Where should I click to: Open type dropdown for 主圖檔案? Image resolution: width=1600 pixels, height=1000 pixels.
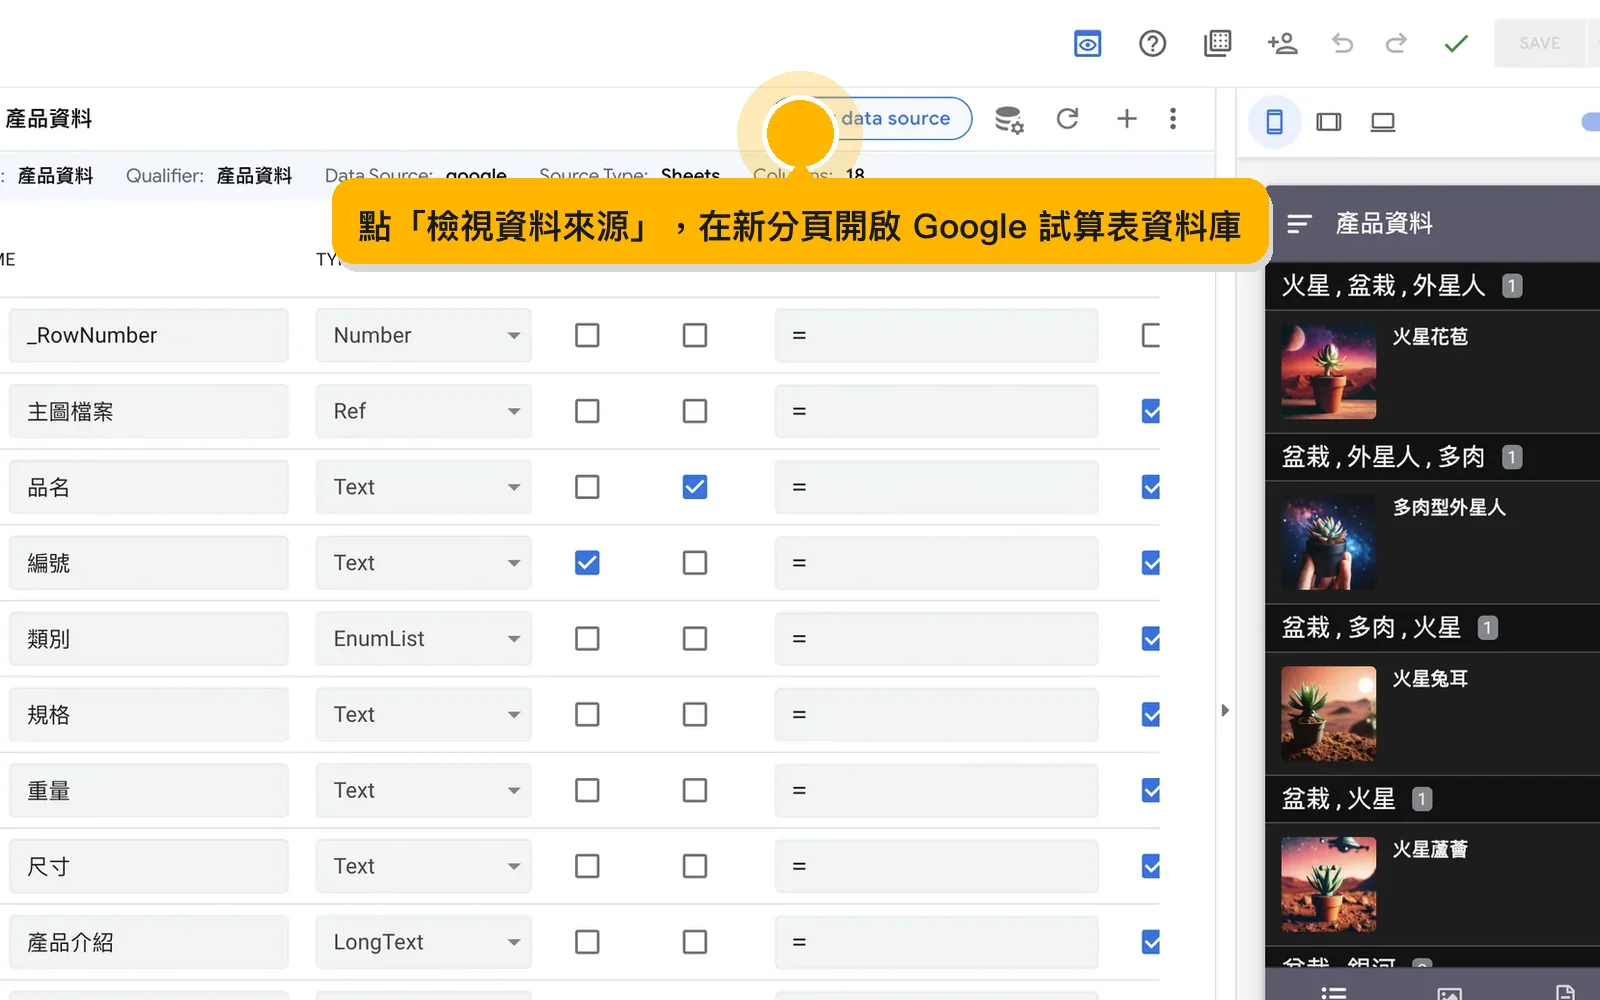[x=424, y=412]
